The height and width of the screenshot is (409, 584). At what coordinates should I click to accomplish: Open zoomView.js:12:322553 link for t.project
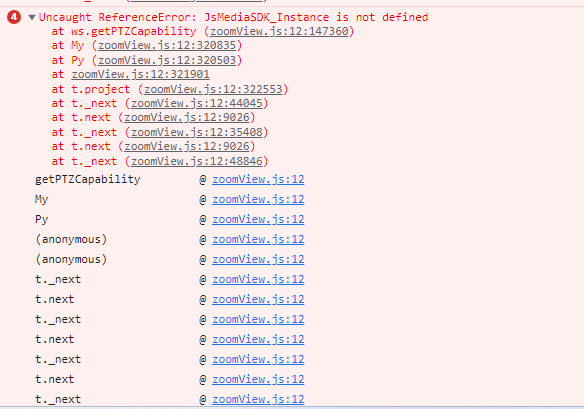pos(213,89)
